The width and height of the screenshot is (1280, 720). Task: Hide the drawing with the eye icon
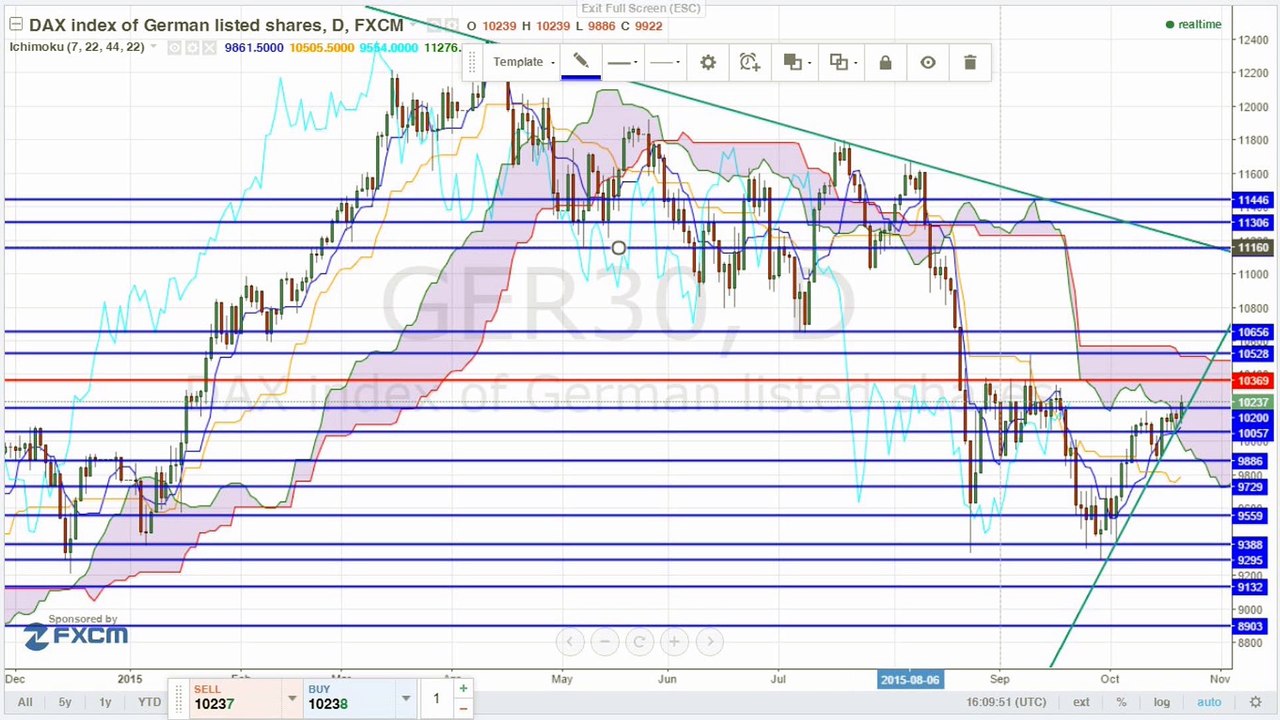[928, 62]
